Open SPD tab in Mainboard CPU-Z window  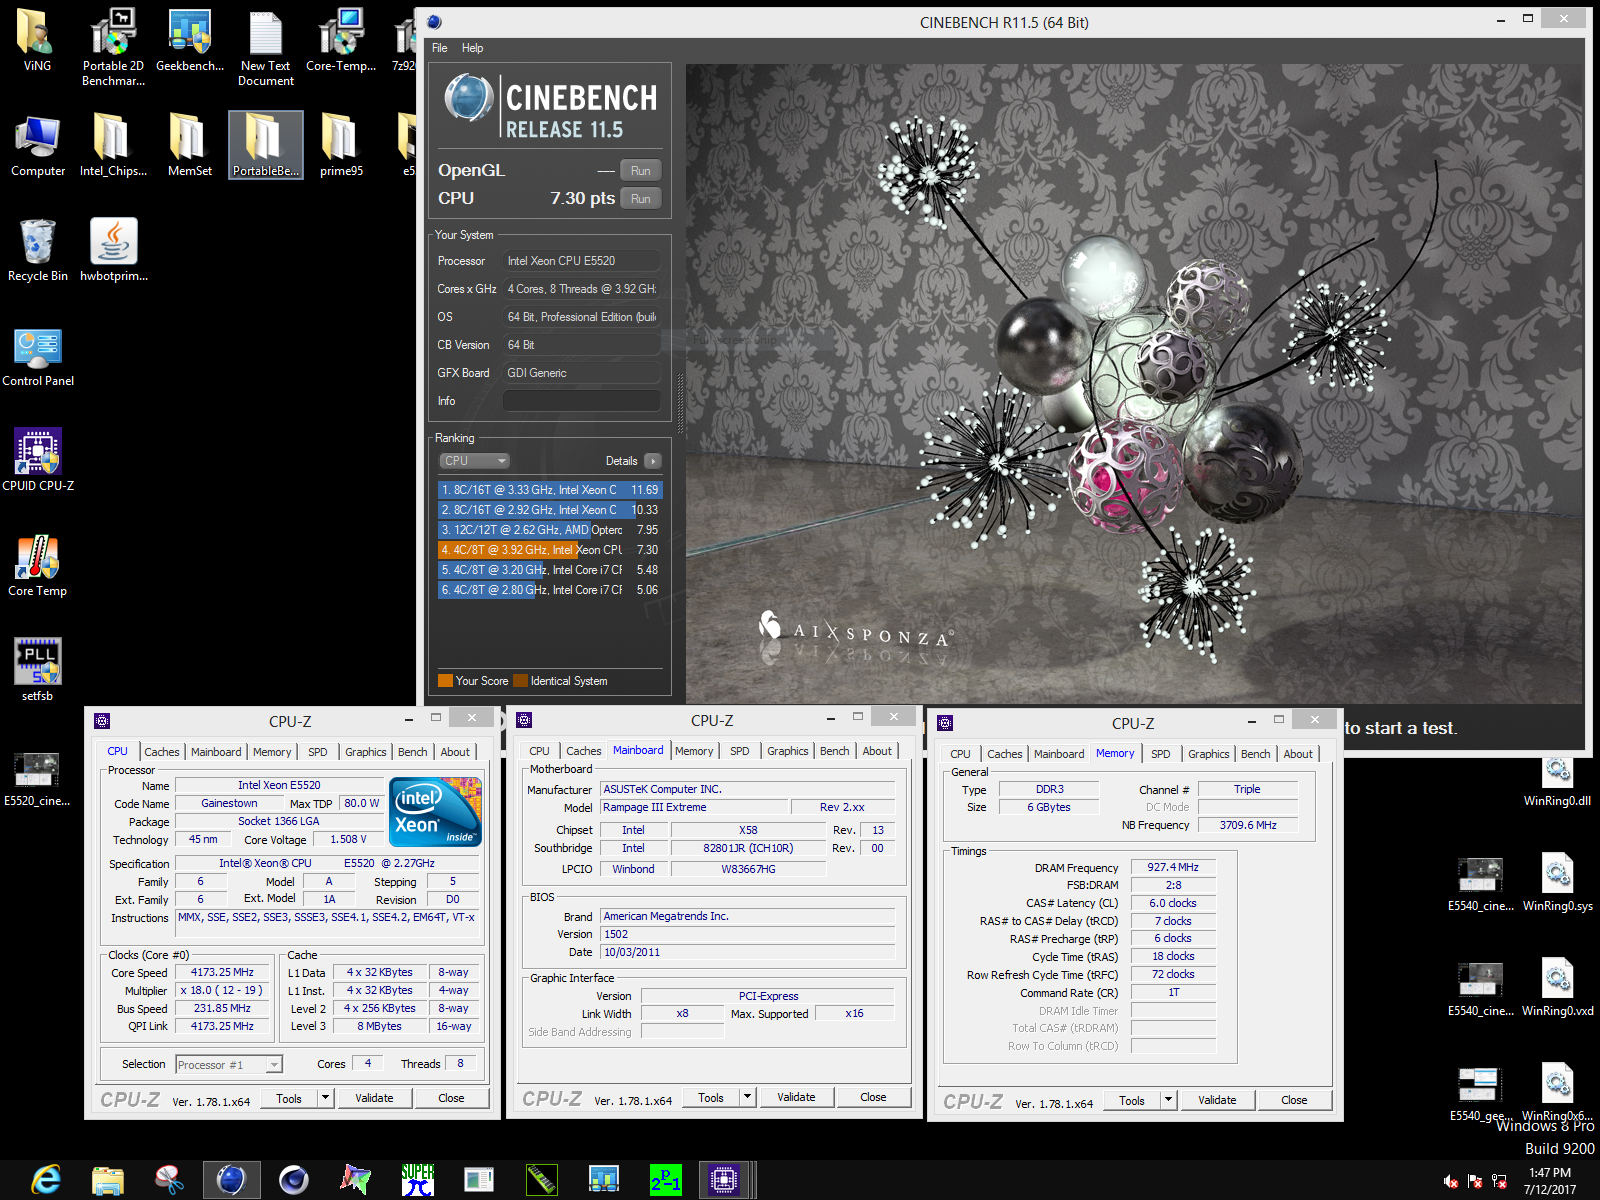[x=740, y=751]
